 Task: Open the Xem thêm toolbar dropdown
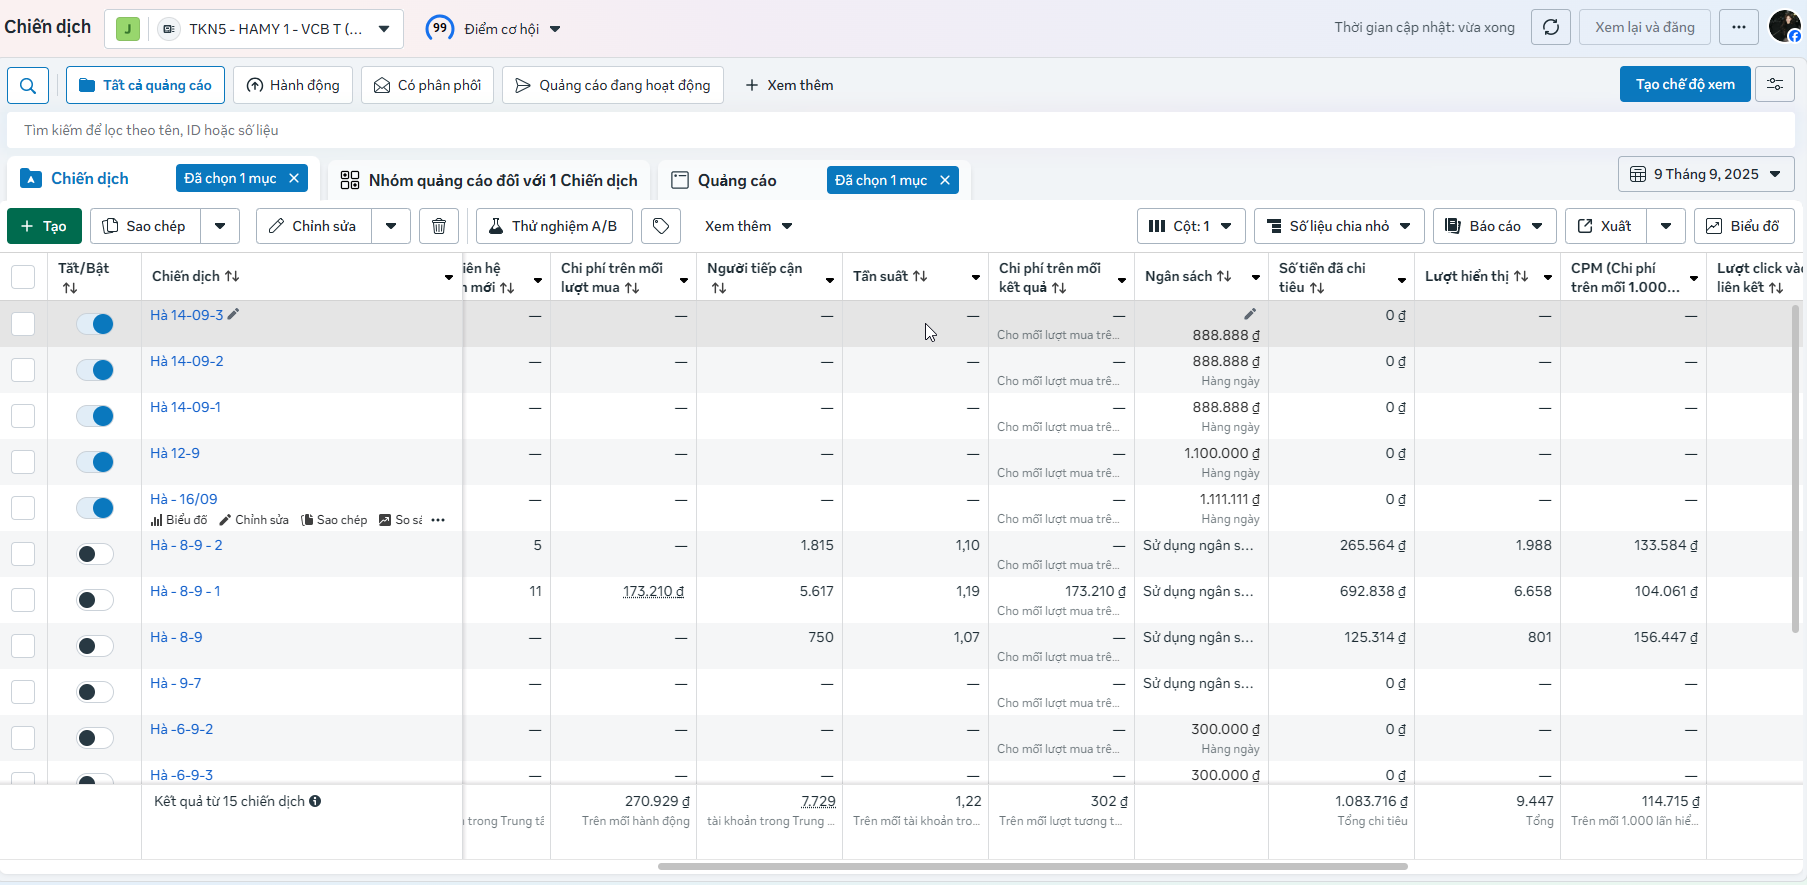[x=749, y=226]
